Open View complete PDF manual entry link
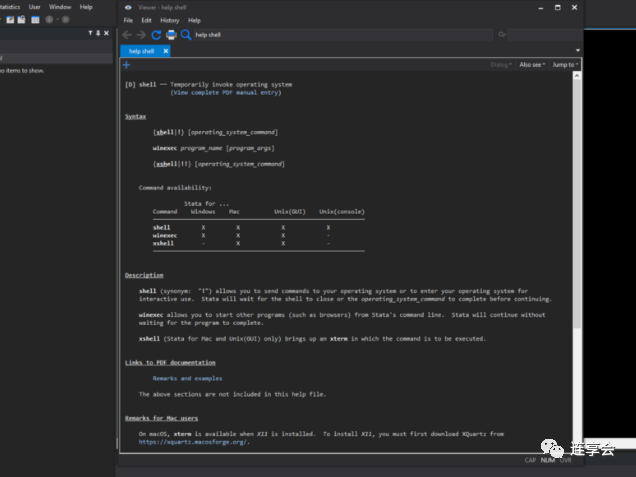636x477 pixels. 226,93
